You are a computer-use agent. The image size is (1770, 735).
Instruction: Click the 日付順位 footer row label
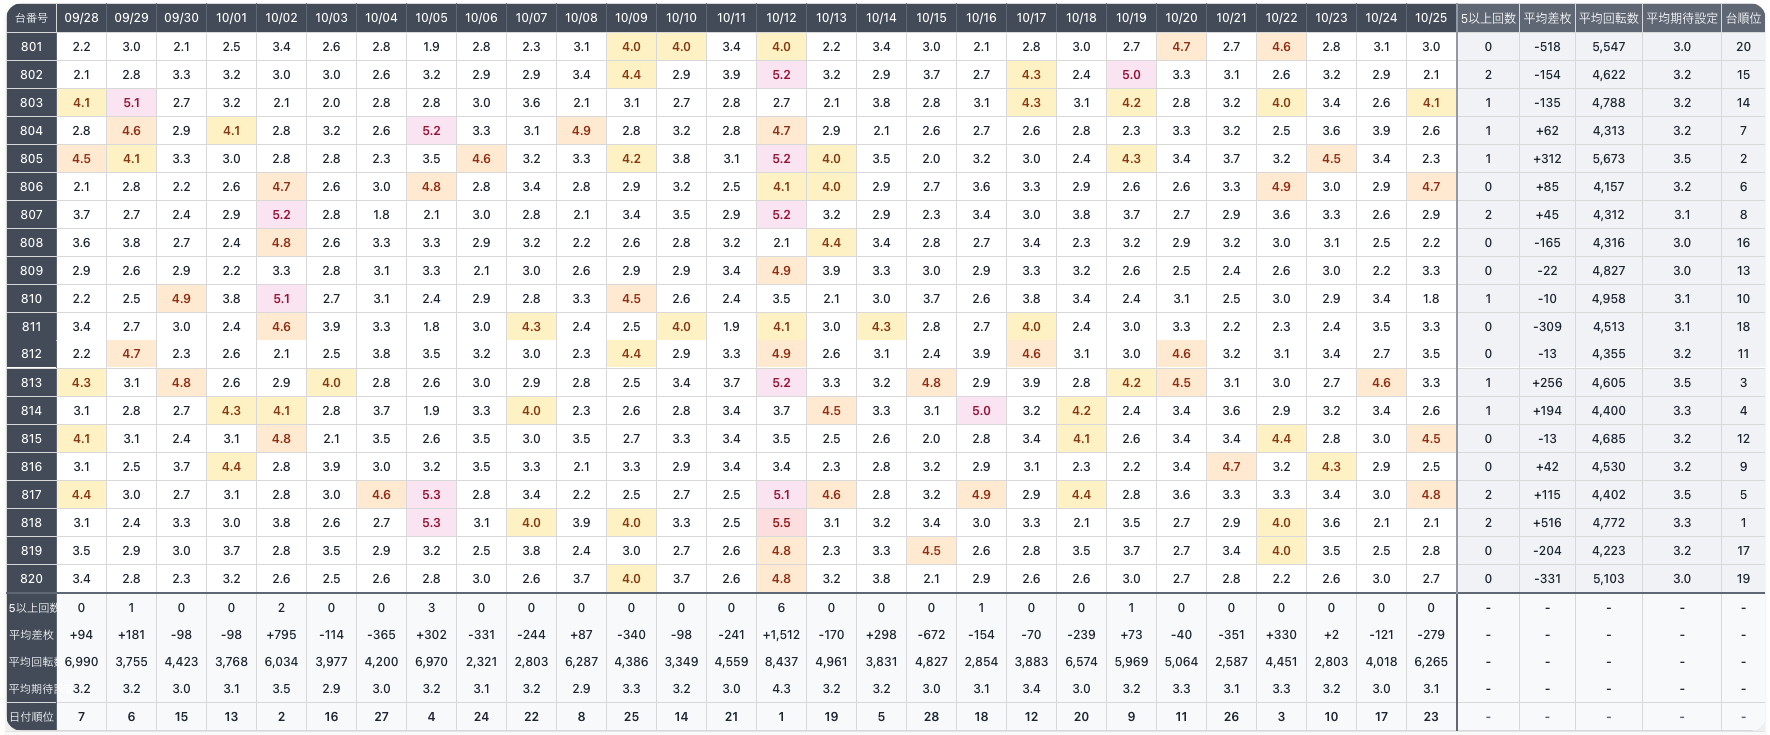pyautogui.click(x=31, y=716)
